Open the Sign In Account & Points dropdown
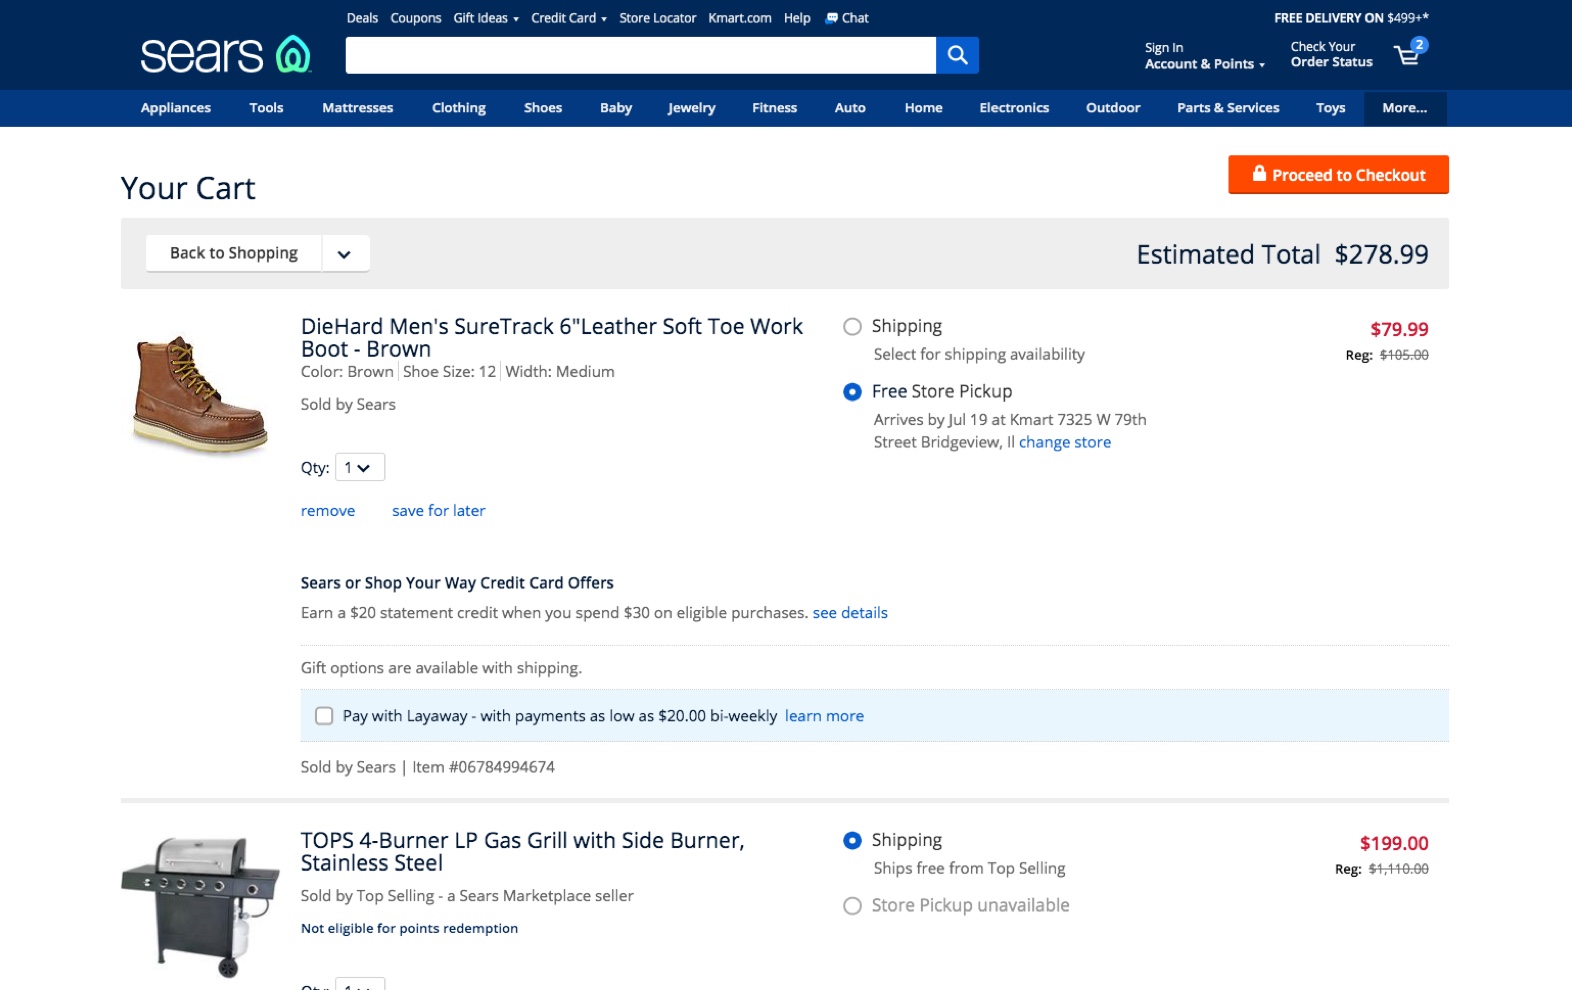Screen dimensions: 1572x990 pyautogui.click(x=1205, y=56)
